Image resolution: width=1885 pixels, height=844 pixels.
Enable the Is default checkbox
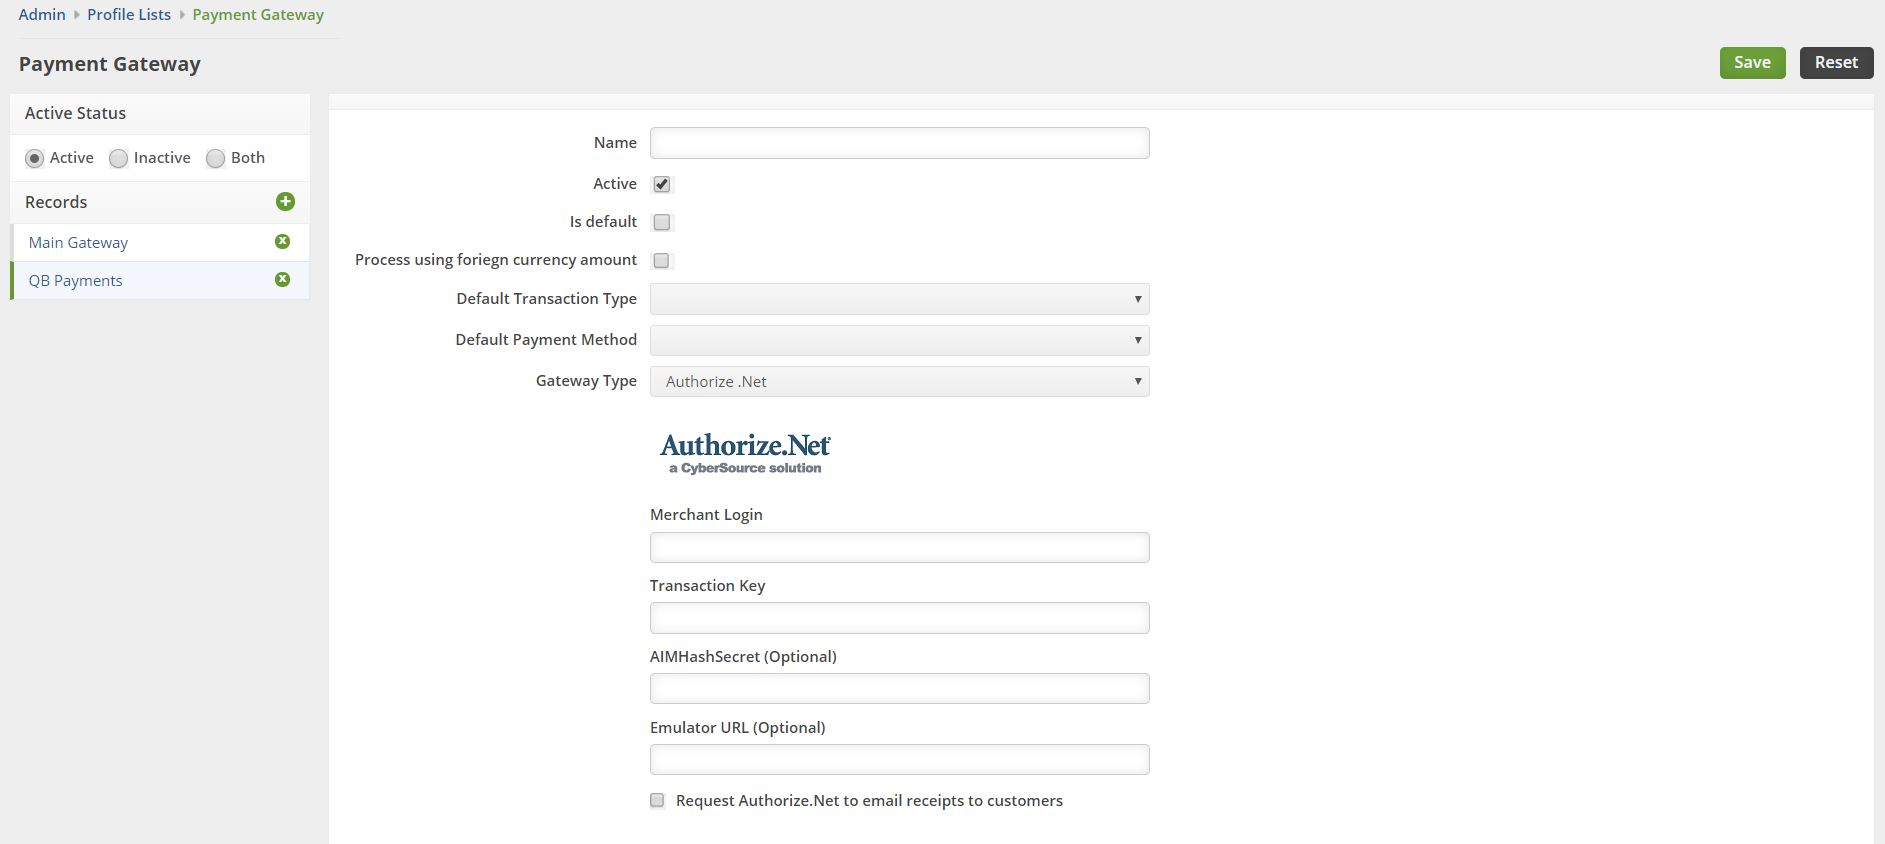pyautogui.click(x=661, y=222)
